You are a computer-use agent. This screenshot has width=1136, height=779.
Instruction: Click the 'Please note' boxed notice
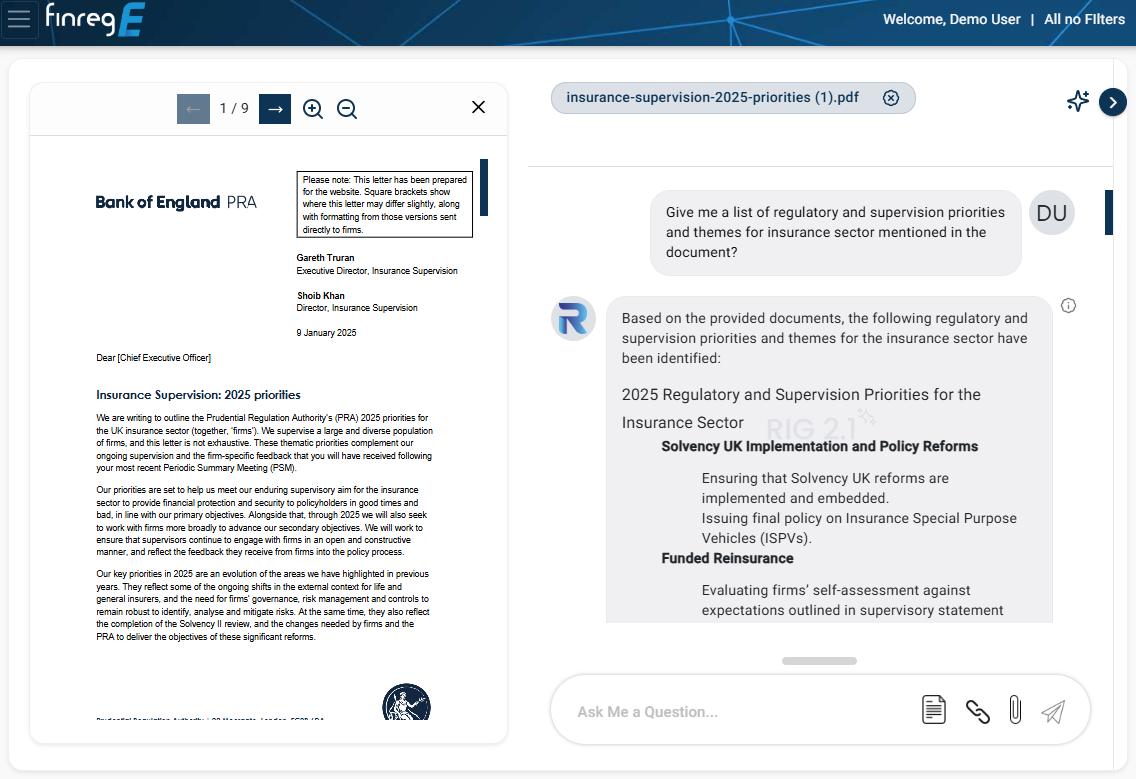pos(385,204)
